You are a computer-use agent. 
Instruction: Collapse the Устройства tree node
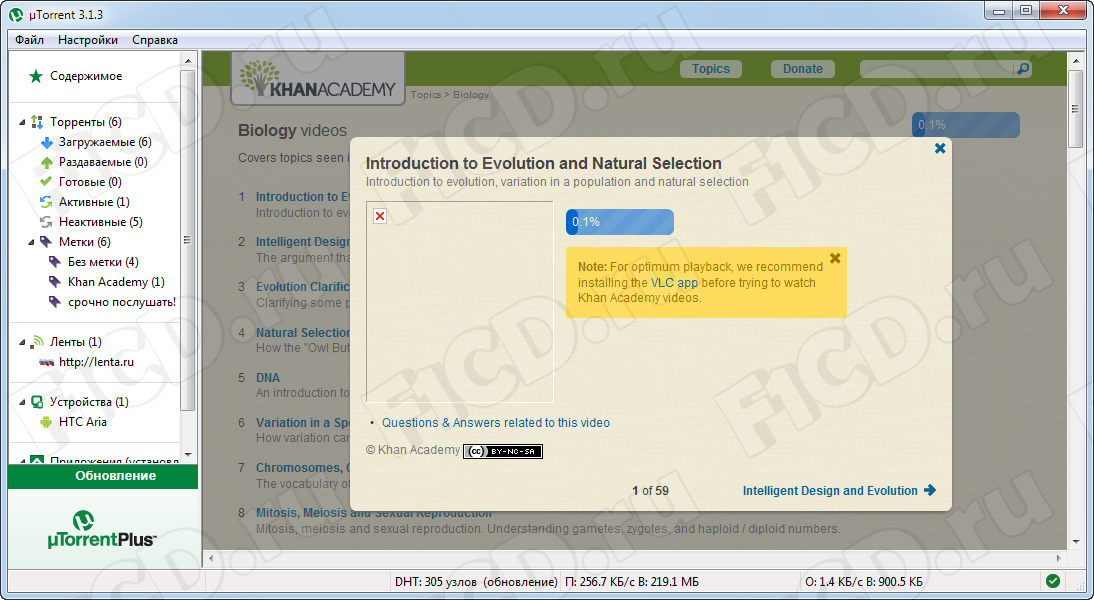point(22,402)
